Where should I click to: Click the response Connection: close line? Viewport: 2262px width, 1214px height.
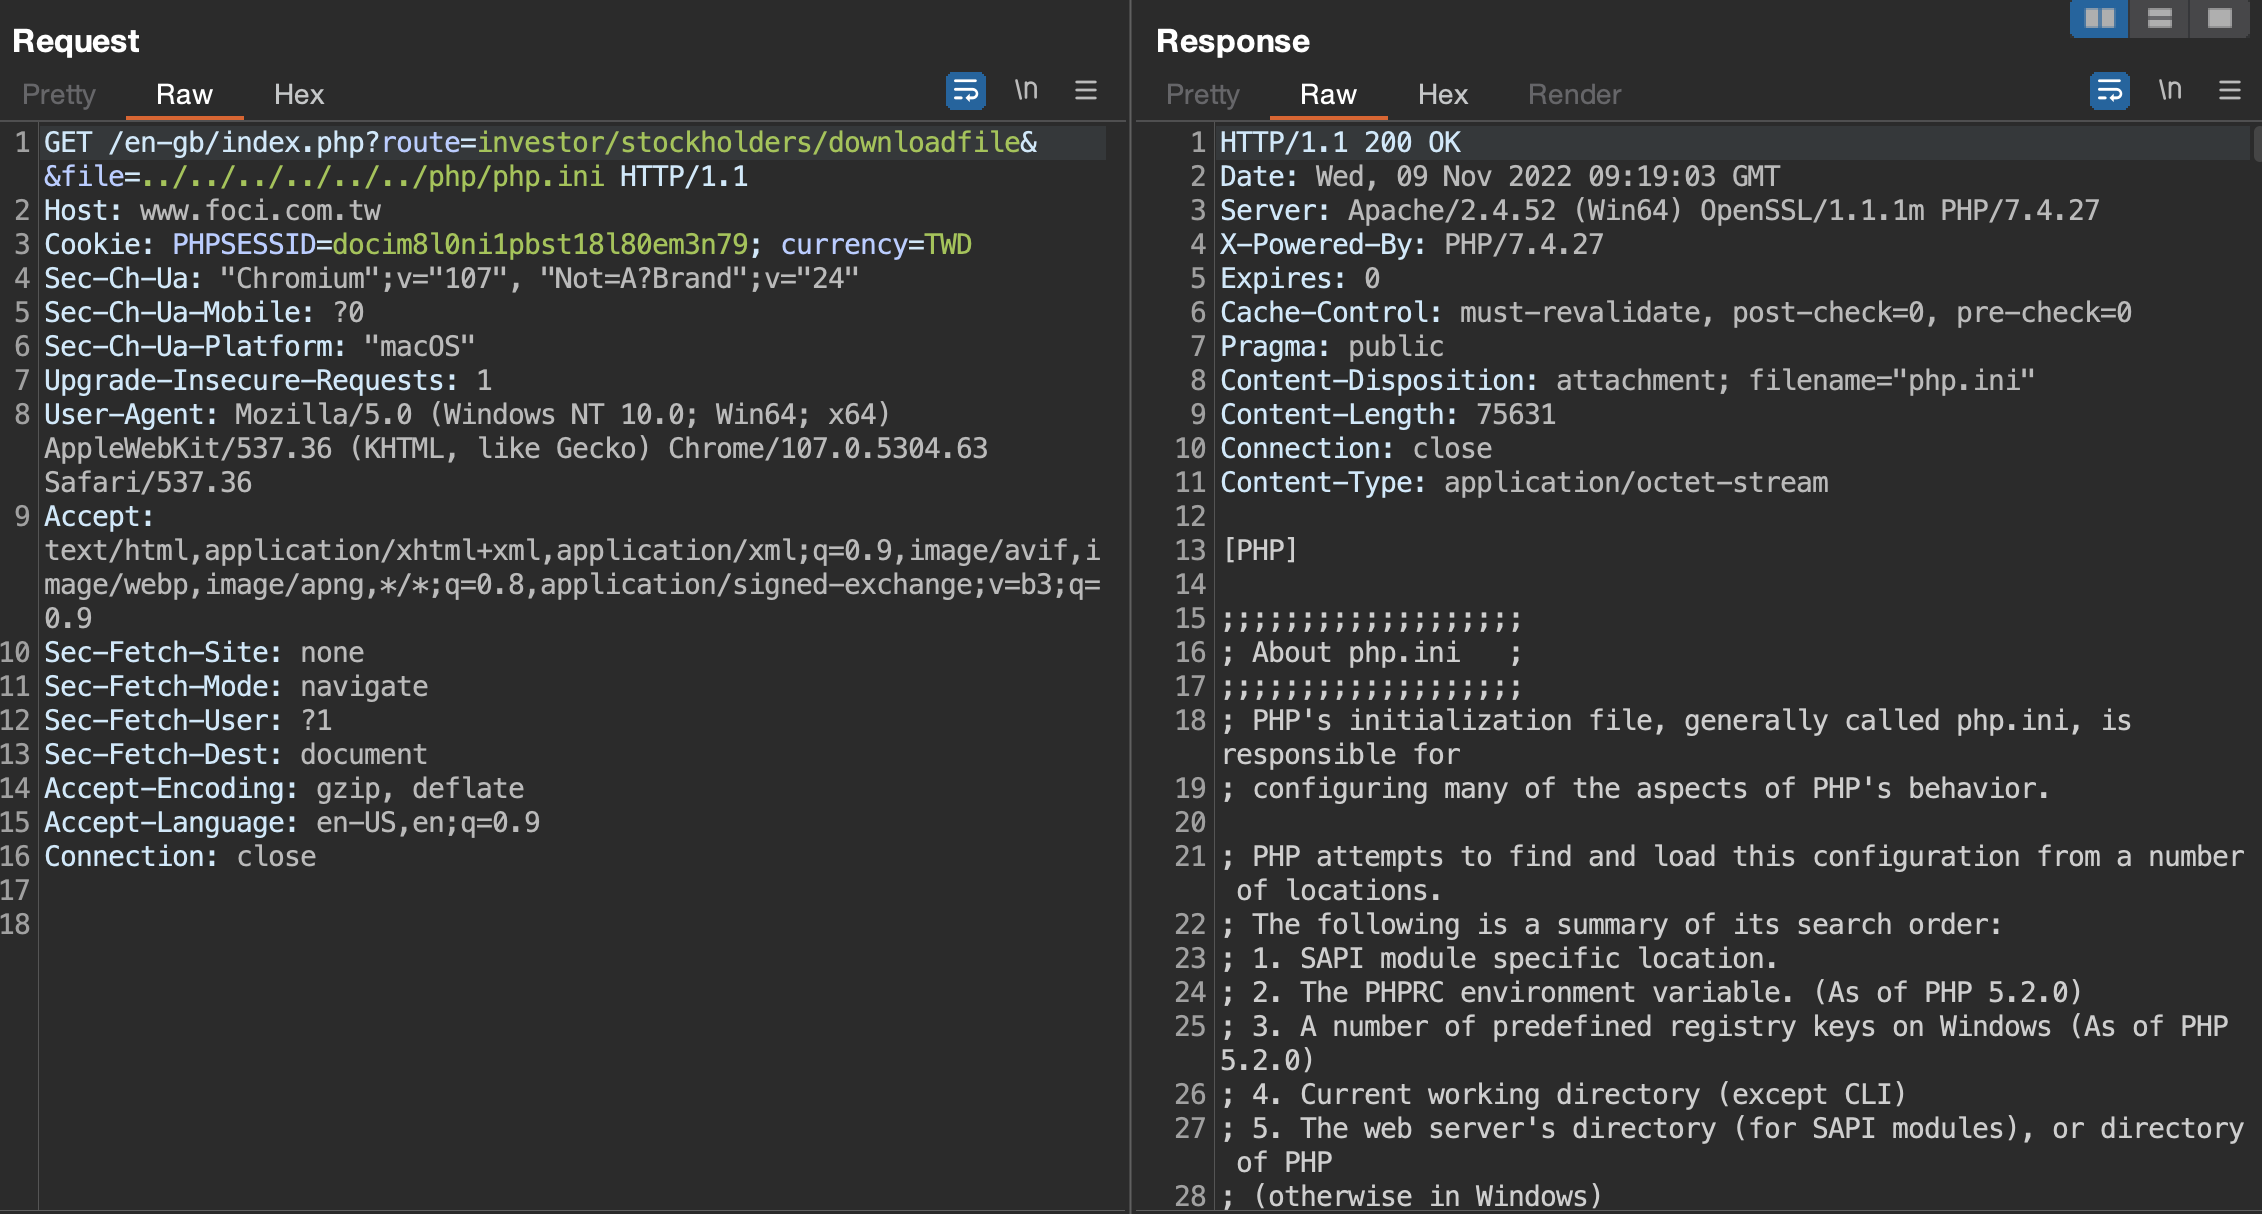pyautogui.click(x=1356, y=448)
